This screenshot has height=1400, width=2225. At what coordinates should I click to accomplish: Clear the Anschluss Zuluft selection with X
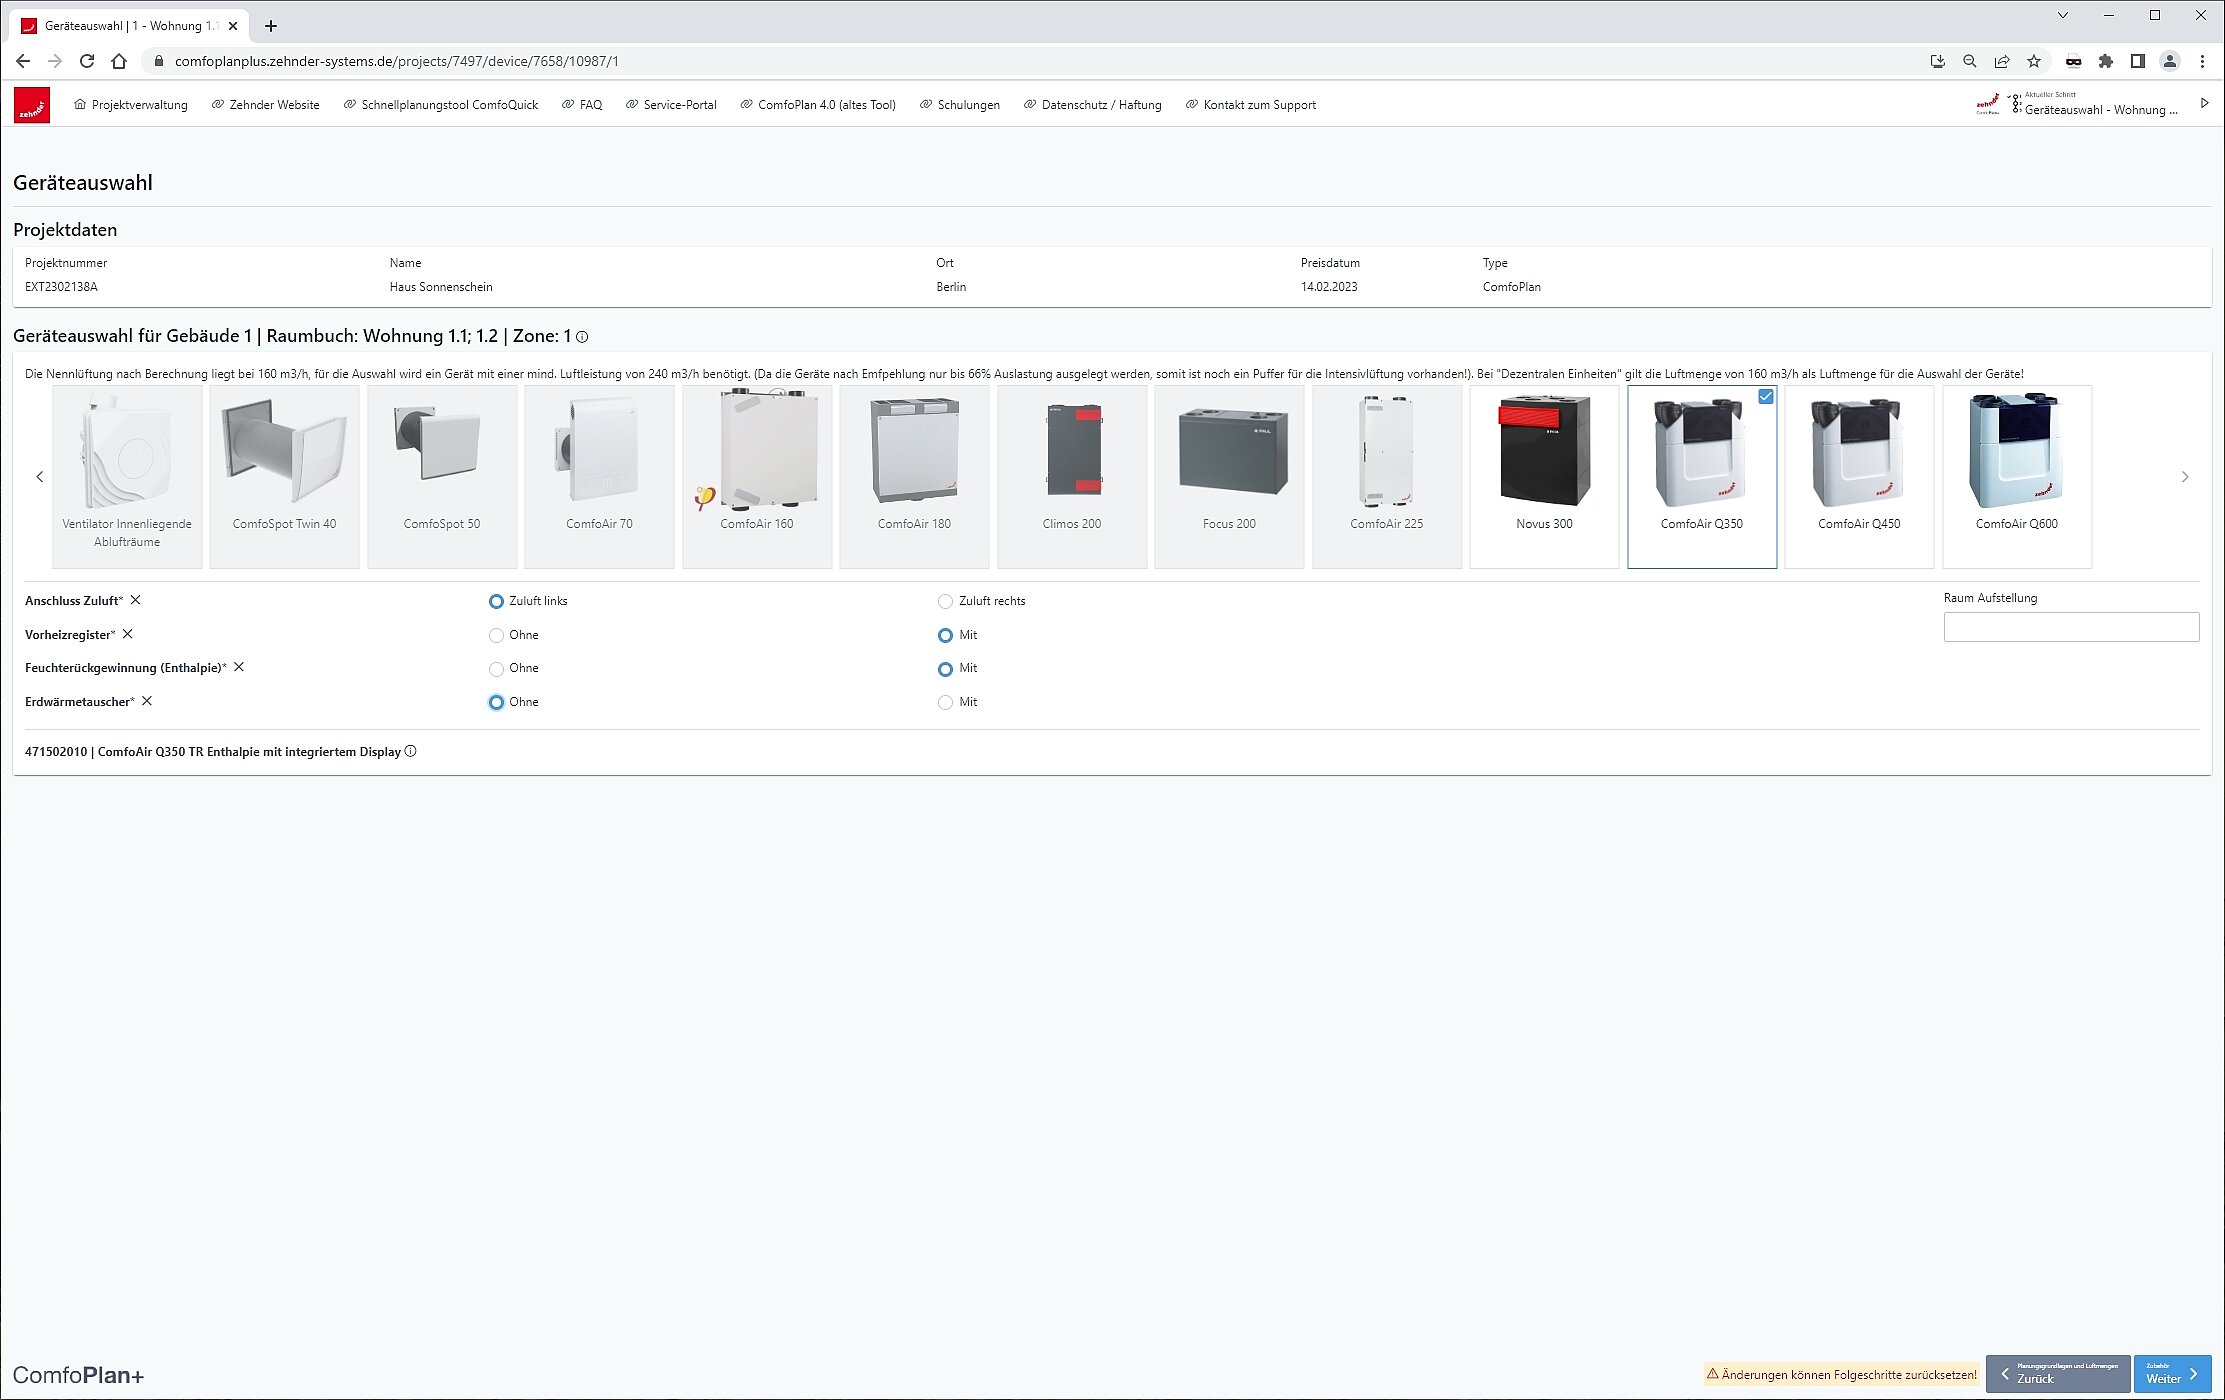point(136,600)
